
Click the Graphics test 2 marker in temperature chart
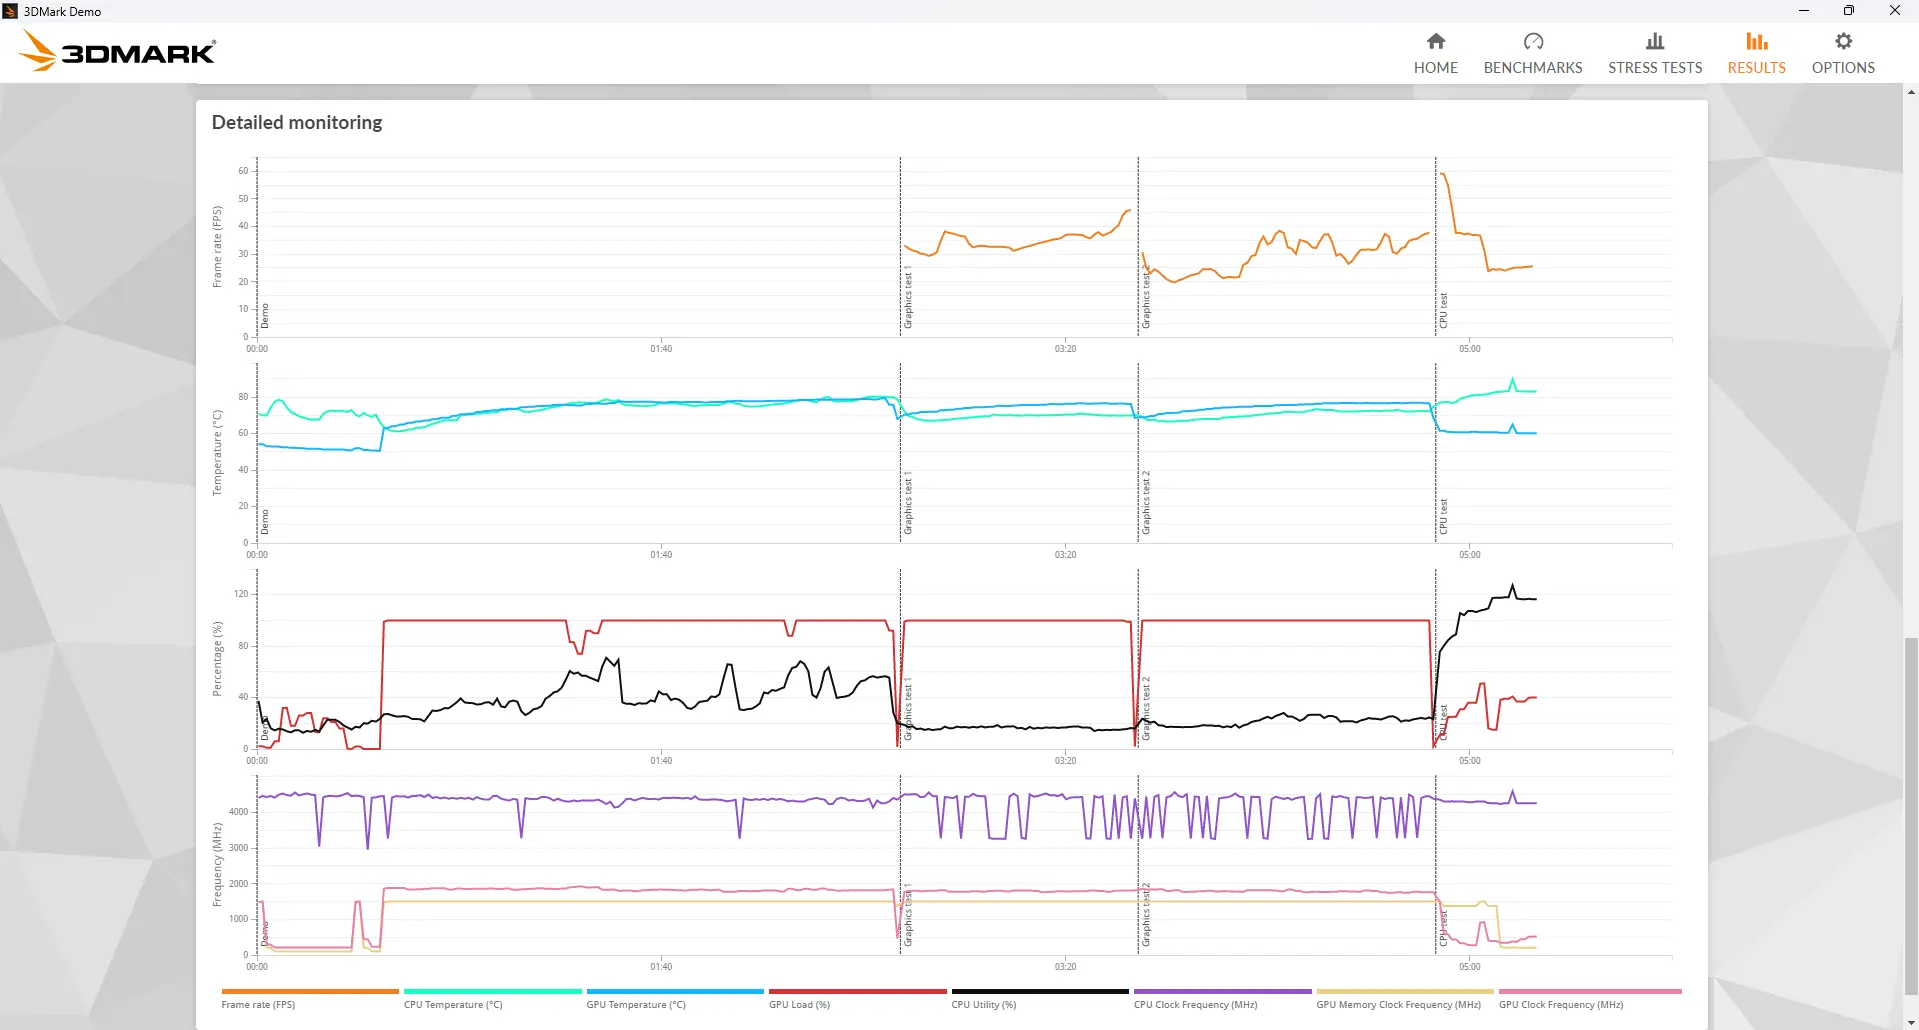[x=1146, y=502]
